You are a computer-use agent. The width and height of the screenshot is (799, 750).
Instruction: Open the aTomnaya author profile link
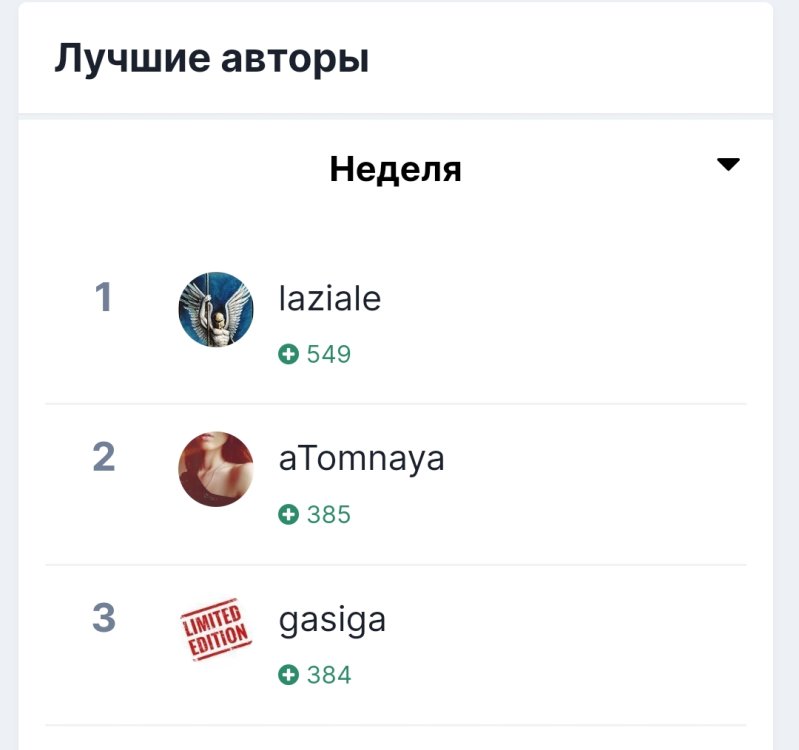click(361, 459)
